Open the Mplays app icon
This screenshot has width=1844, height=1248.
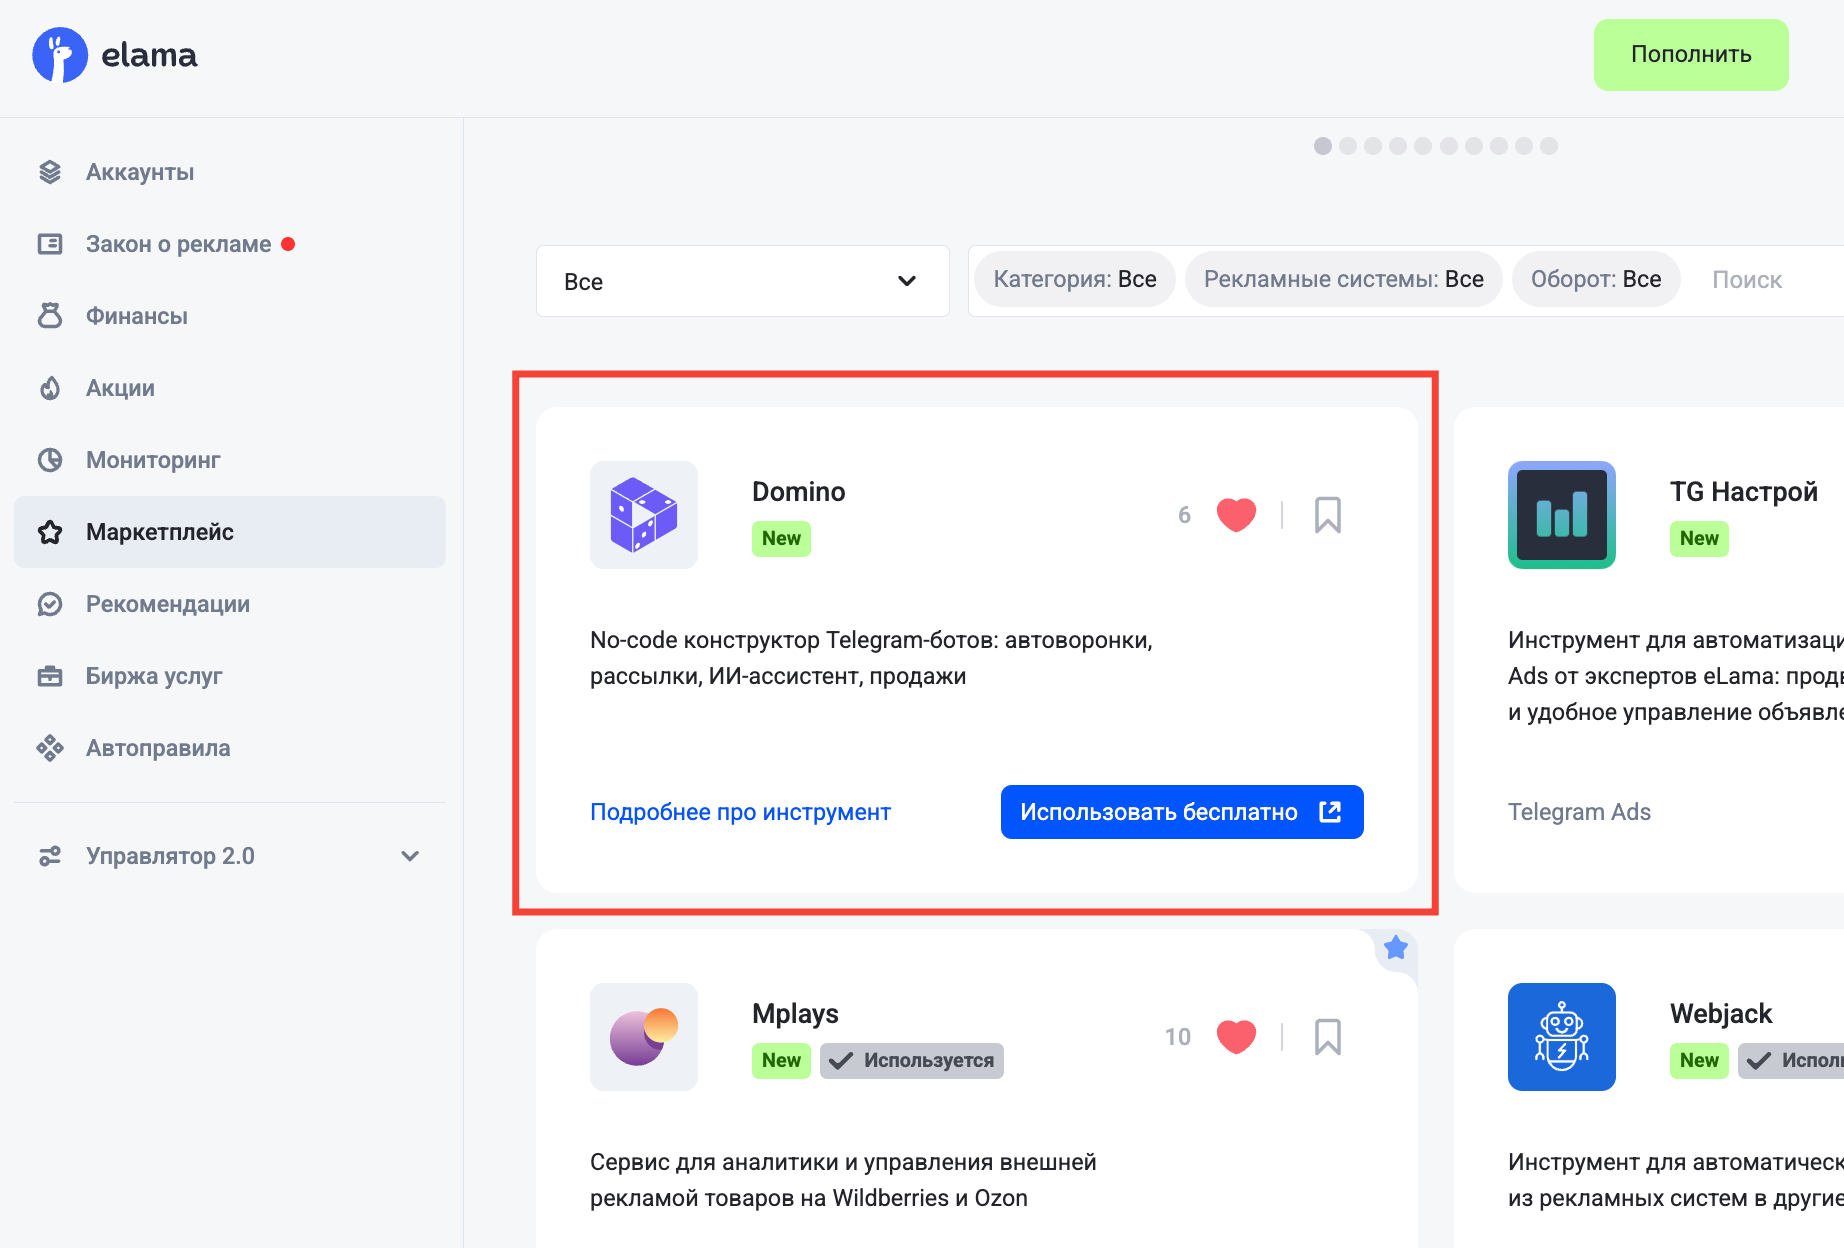pyautogui.click(x=643, y=1037)
